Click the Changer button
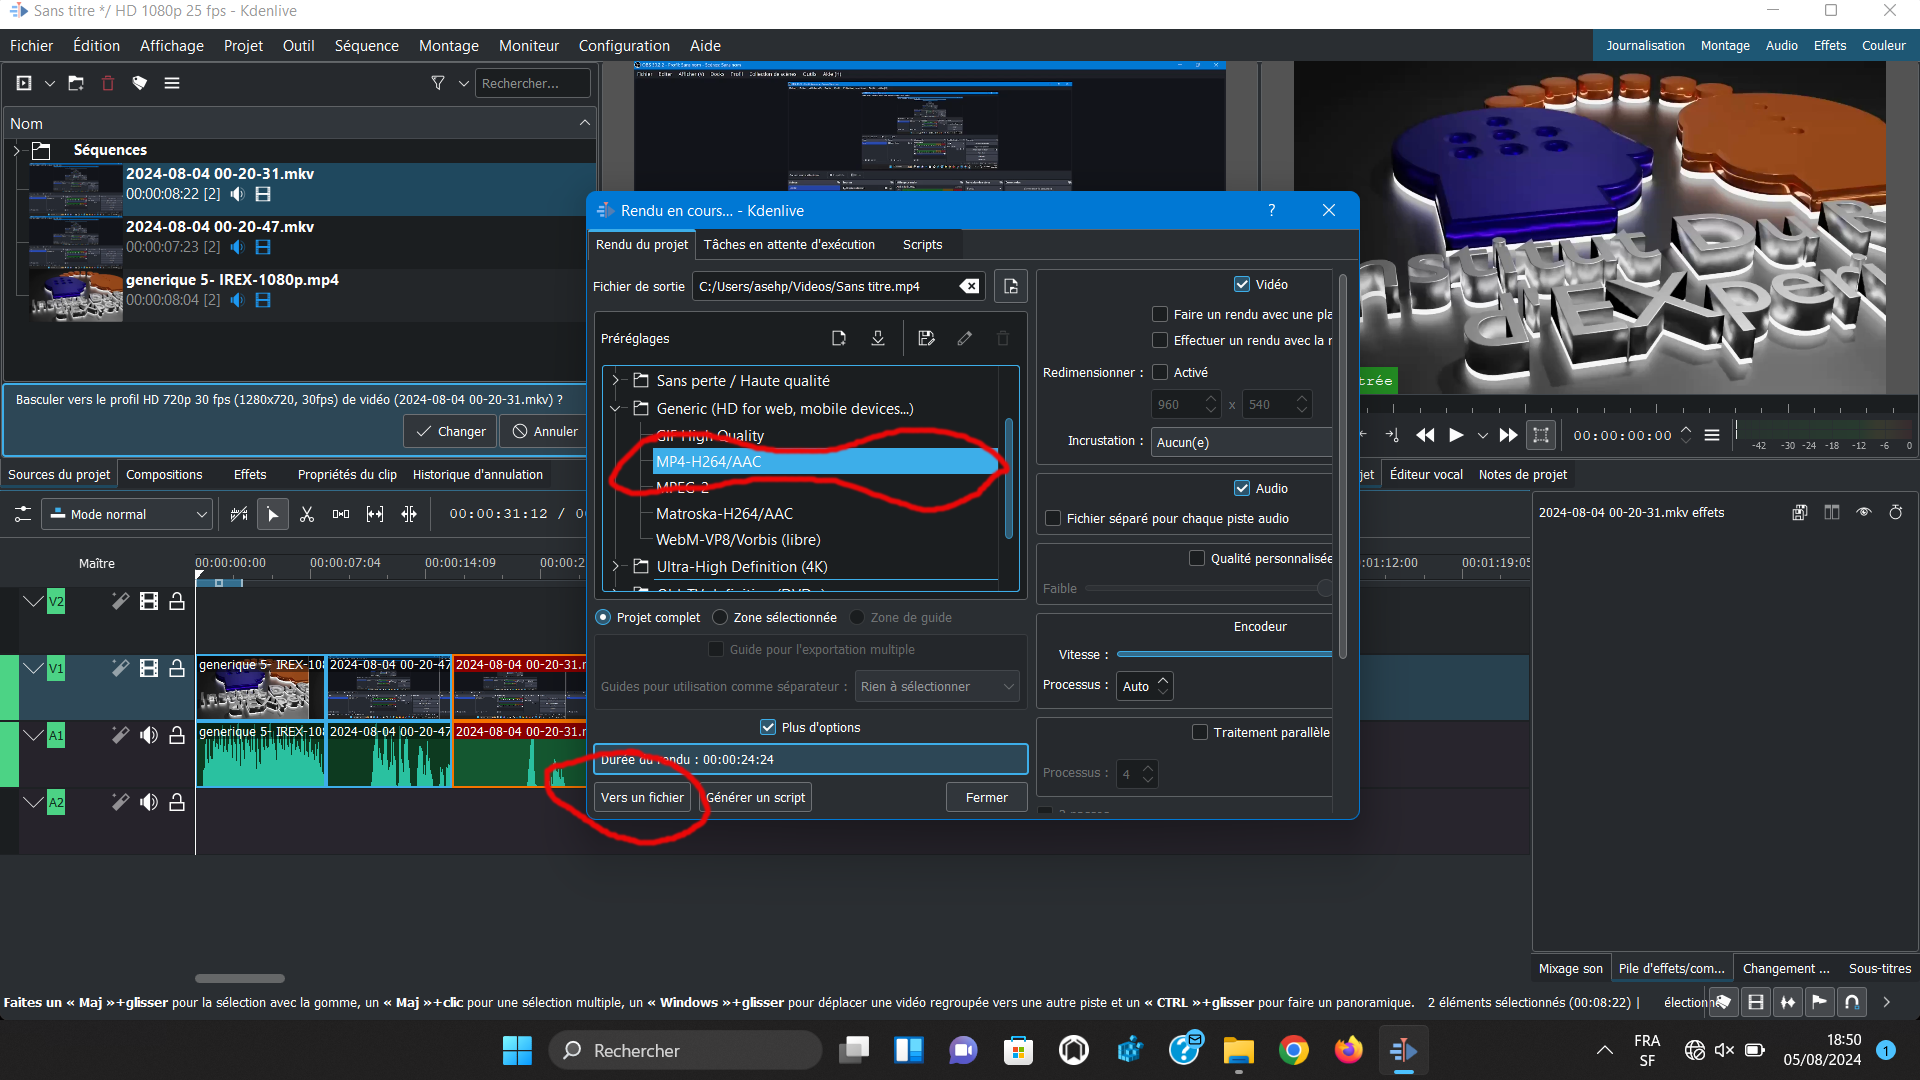1920x1080 pixels. tap(451, 431)
